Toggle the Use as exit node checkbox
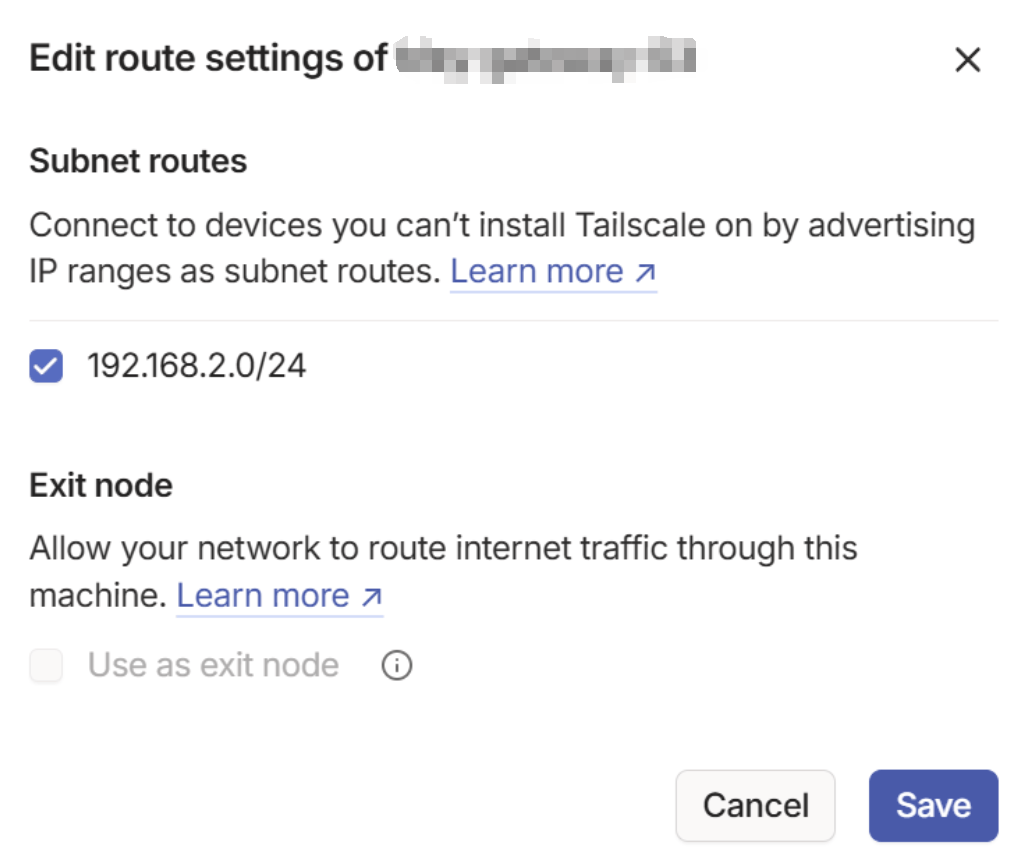 [x=46, y=665]
